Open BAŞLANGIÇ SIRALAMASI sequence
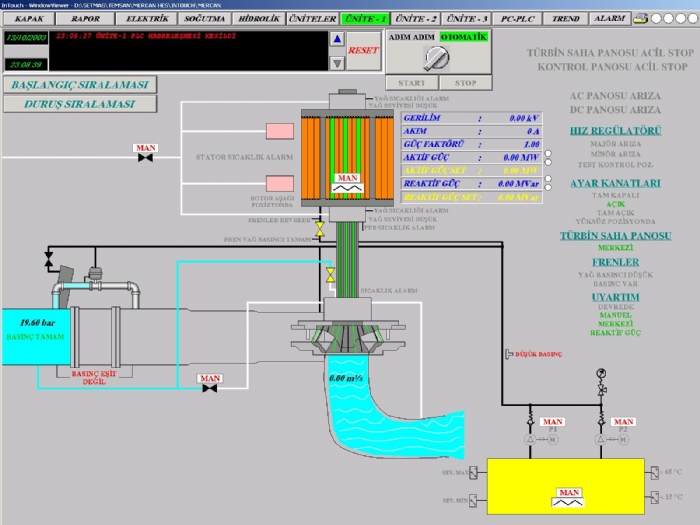The width and height of the screenshot is (700, 525). coord(80,85)
